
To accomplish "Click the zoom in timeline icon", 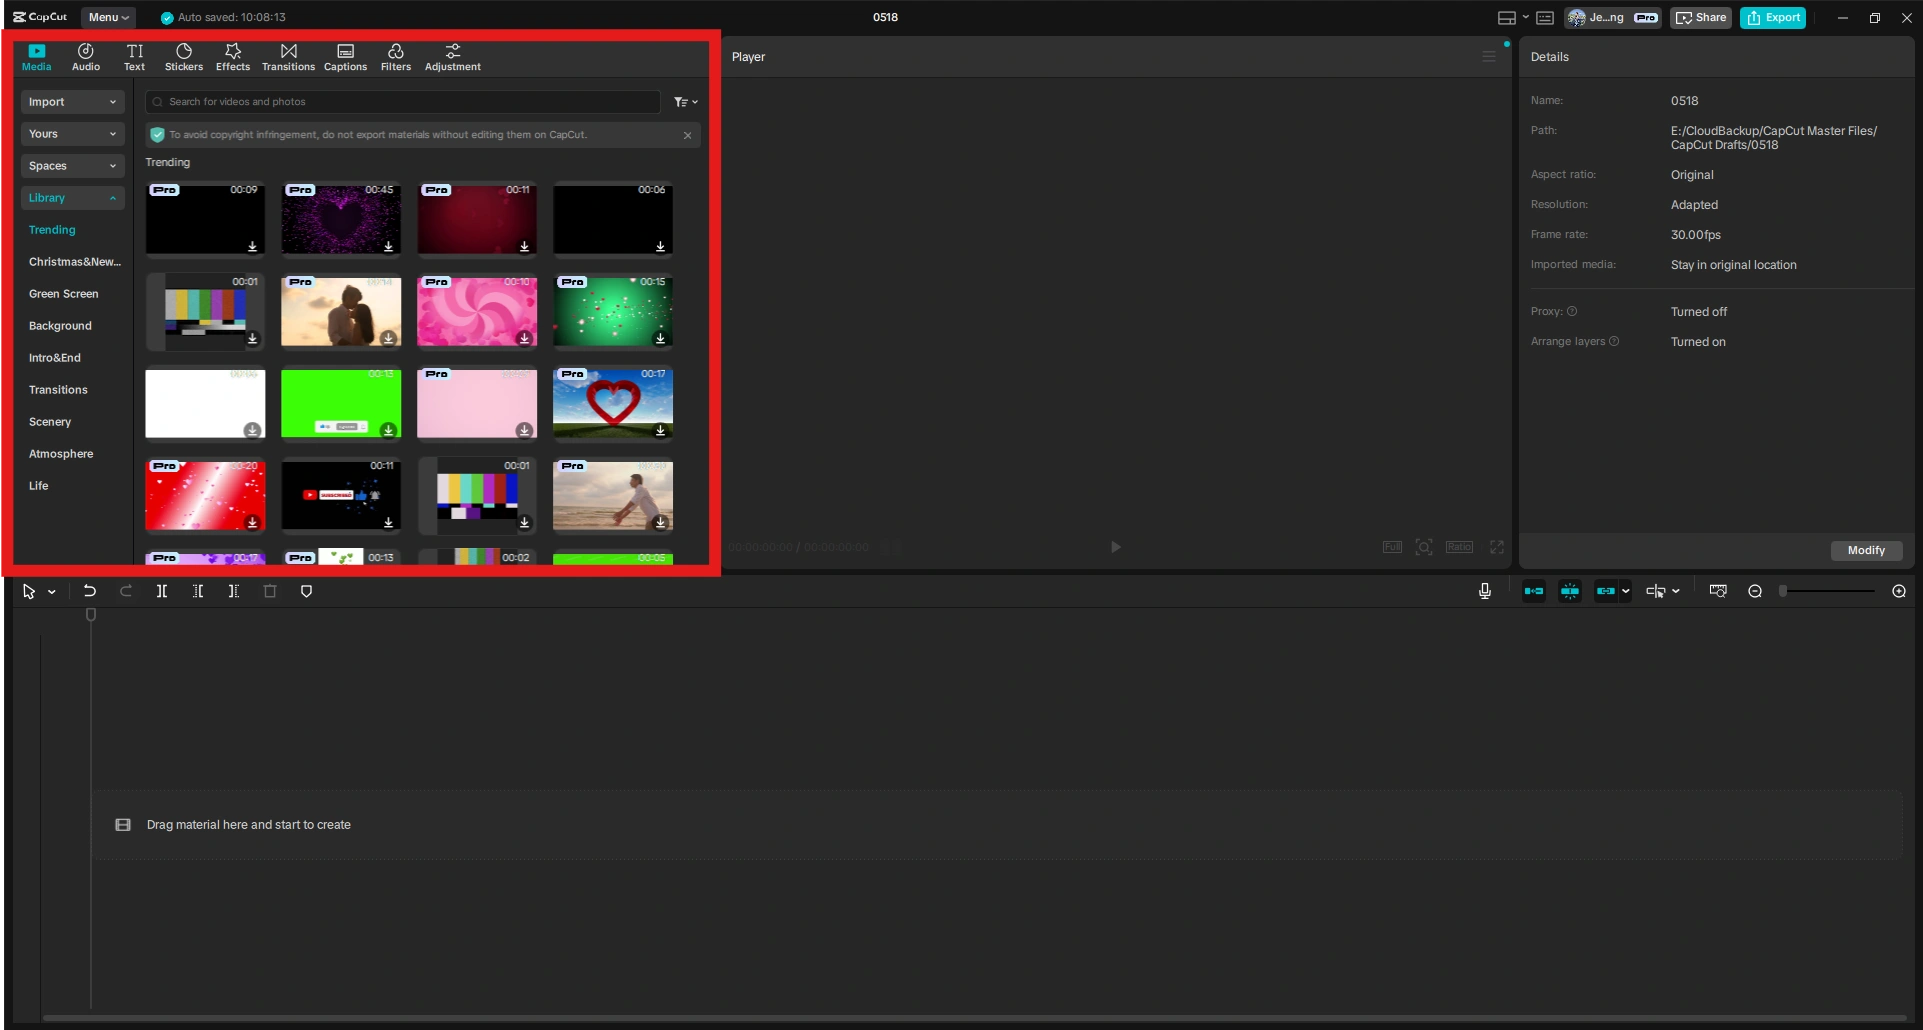I will point(1899,591).
